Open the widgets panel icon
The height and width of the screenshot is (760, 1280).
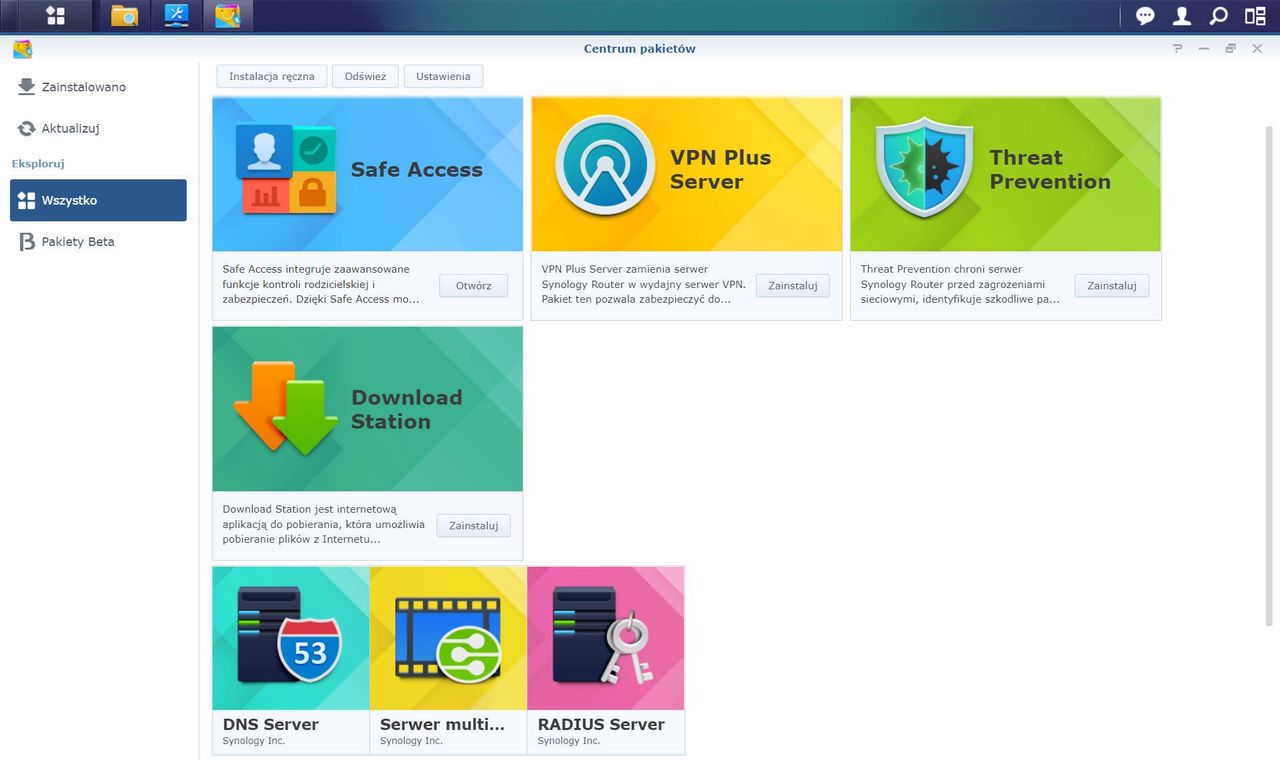1255,15
